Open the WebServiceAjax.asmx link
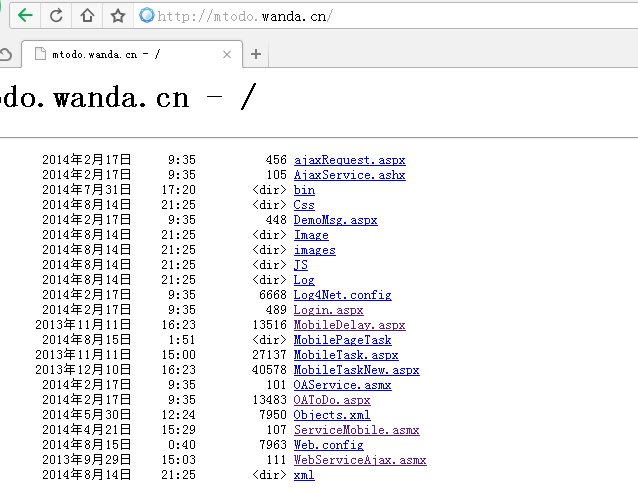Image resolution: width=638 pixels, height=493 pixels. coord(360,460)
